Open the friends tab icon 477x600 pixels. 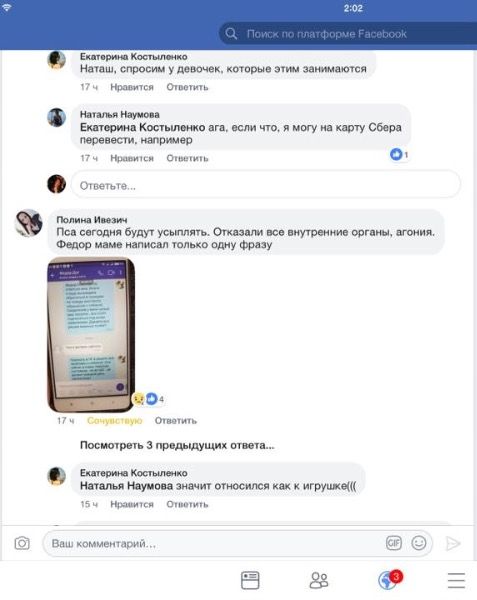click(319, 580)
